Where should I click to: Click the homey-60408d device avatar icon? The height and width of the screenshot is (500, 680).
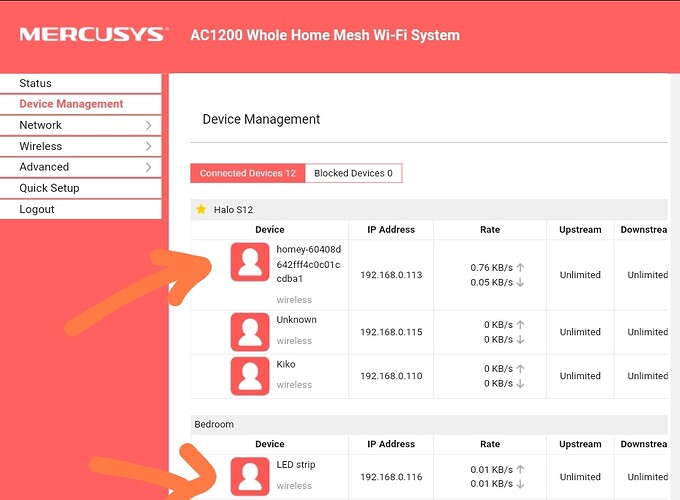click(250, 262)
